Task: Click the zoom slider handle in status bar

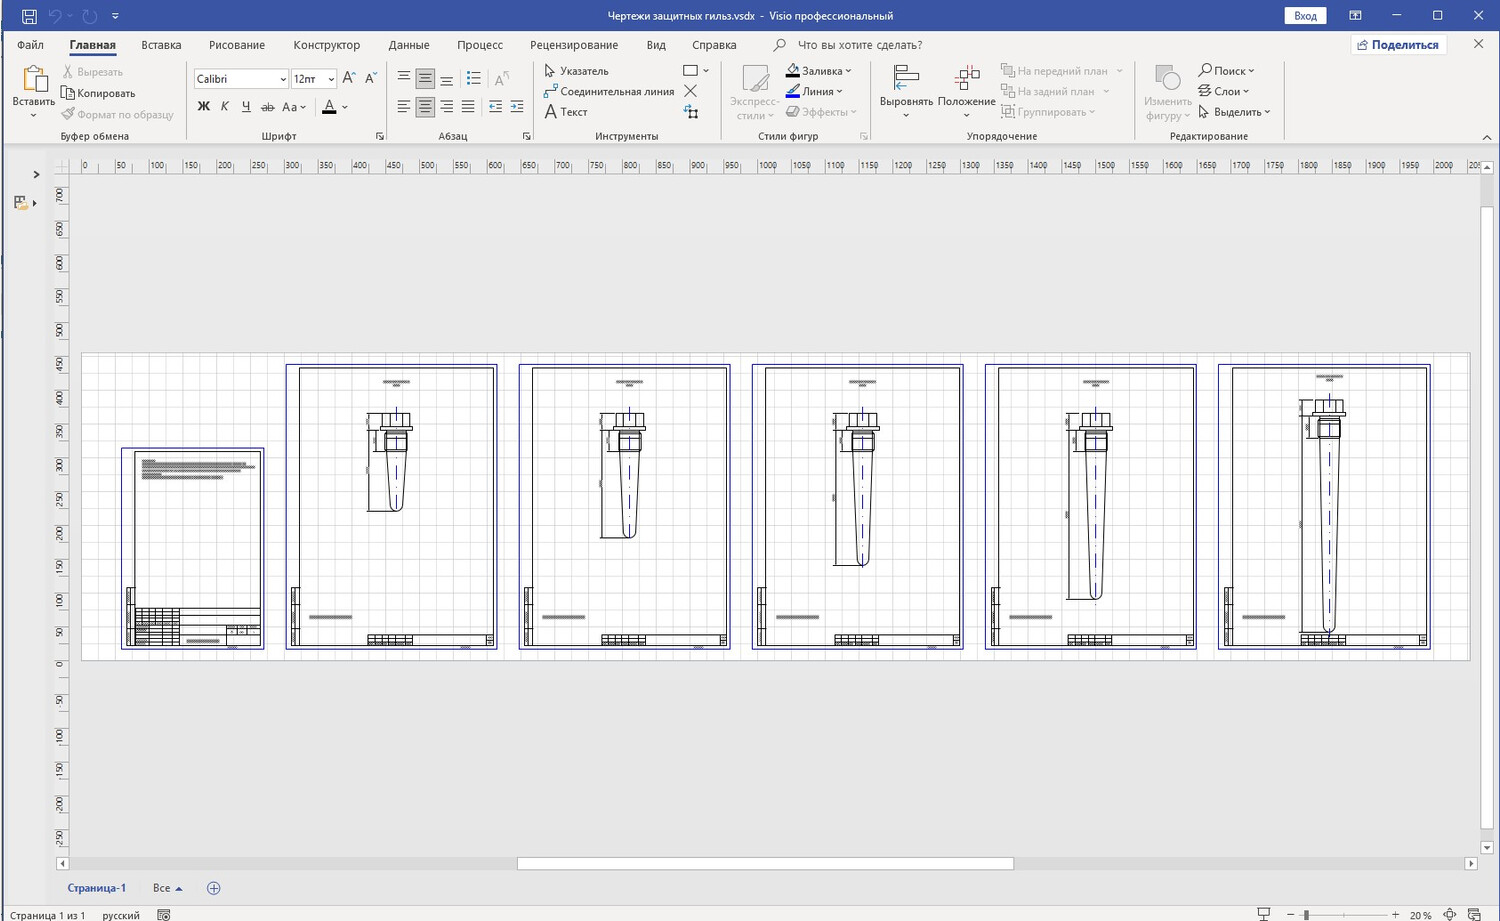Action: (x=1306, y=914)
